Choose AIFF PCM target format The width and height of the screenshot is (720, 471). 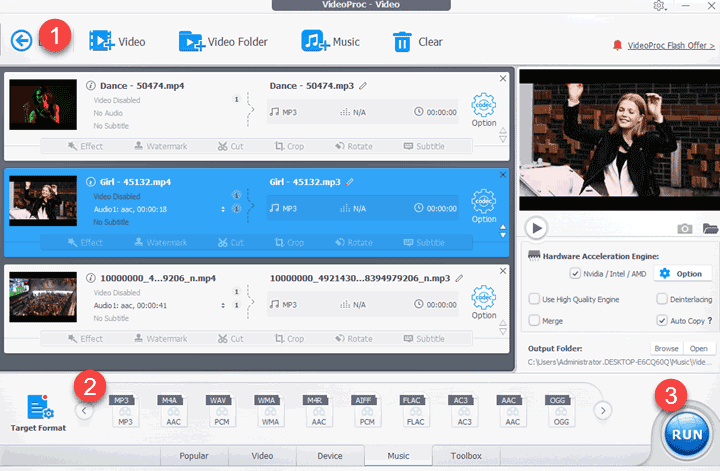365,410
